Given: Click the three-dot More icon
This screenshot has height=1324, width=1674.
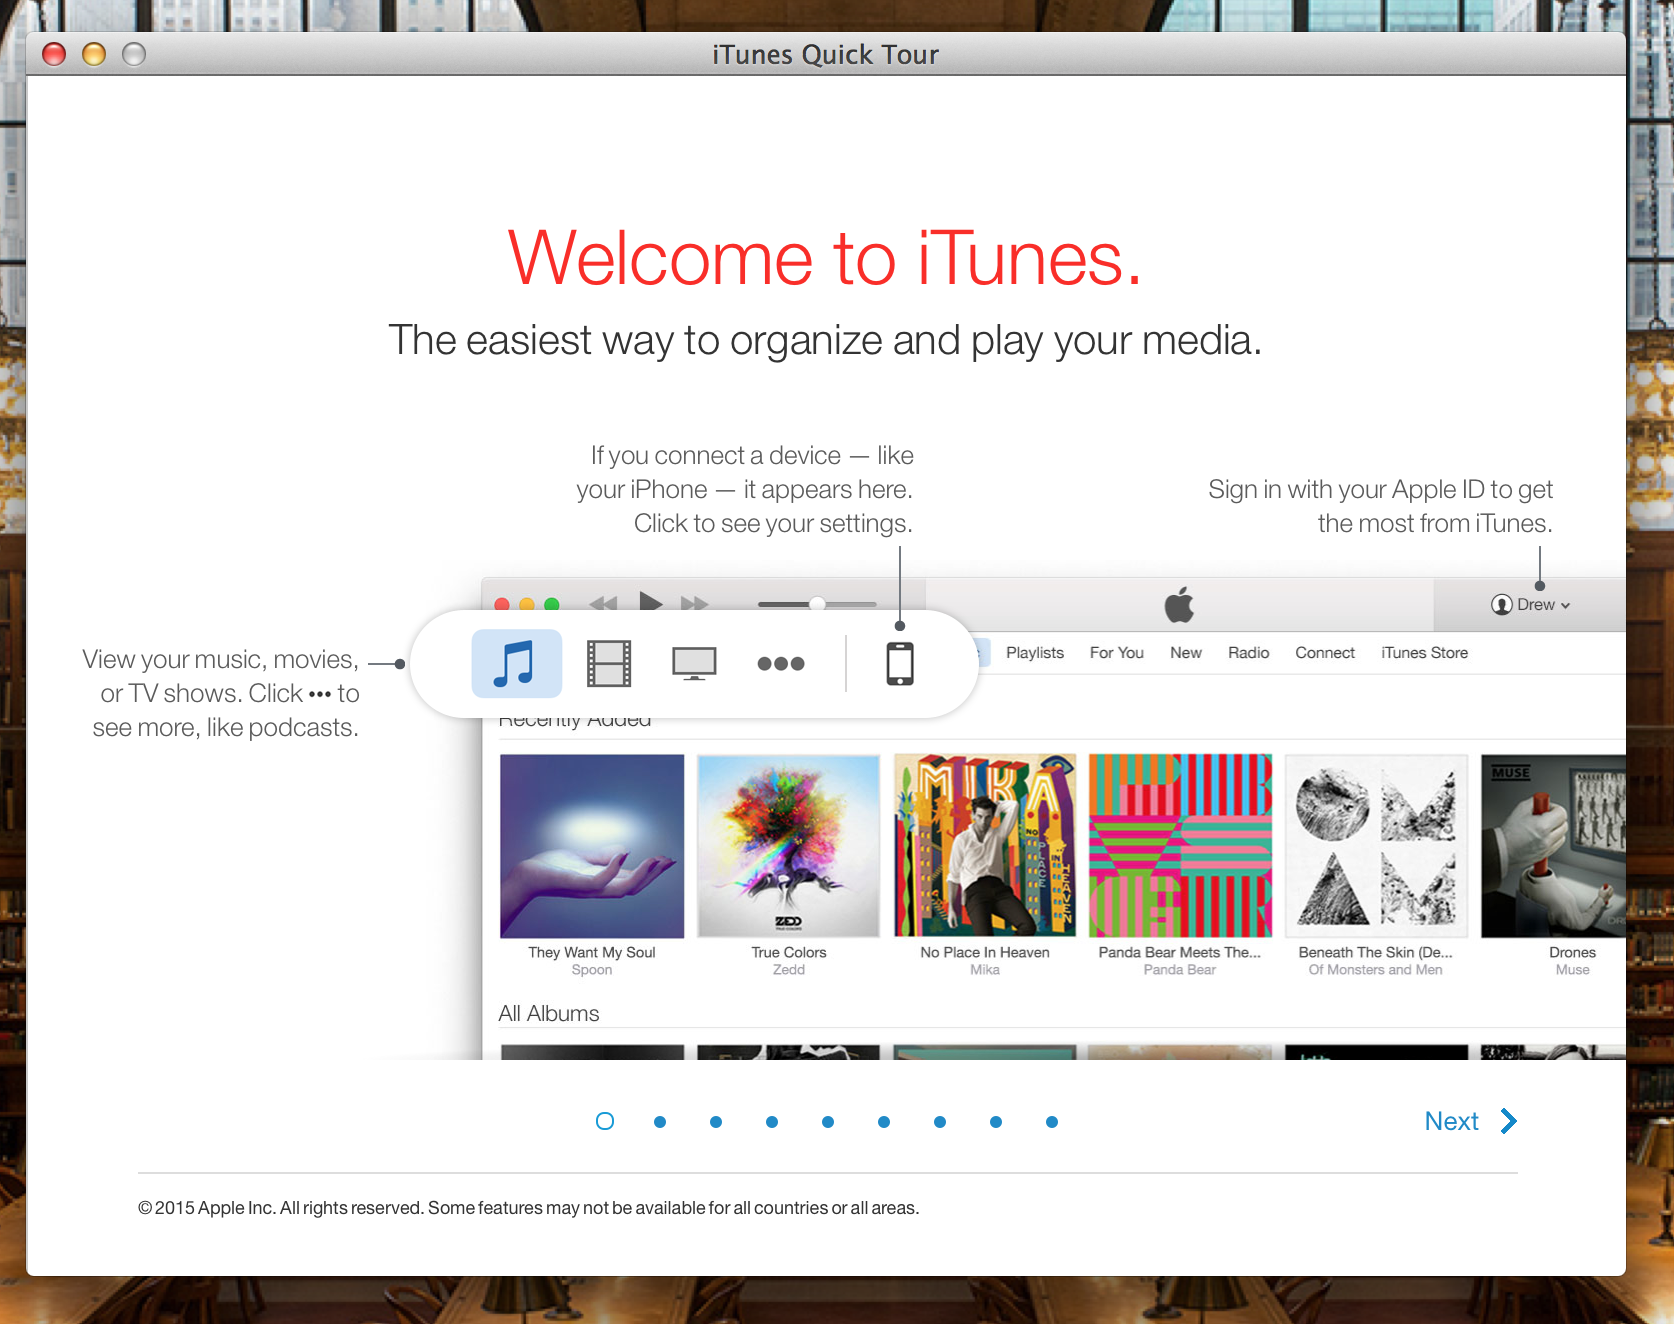Looking at the screenshot, I should coord(781,663).
